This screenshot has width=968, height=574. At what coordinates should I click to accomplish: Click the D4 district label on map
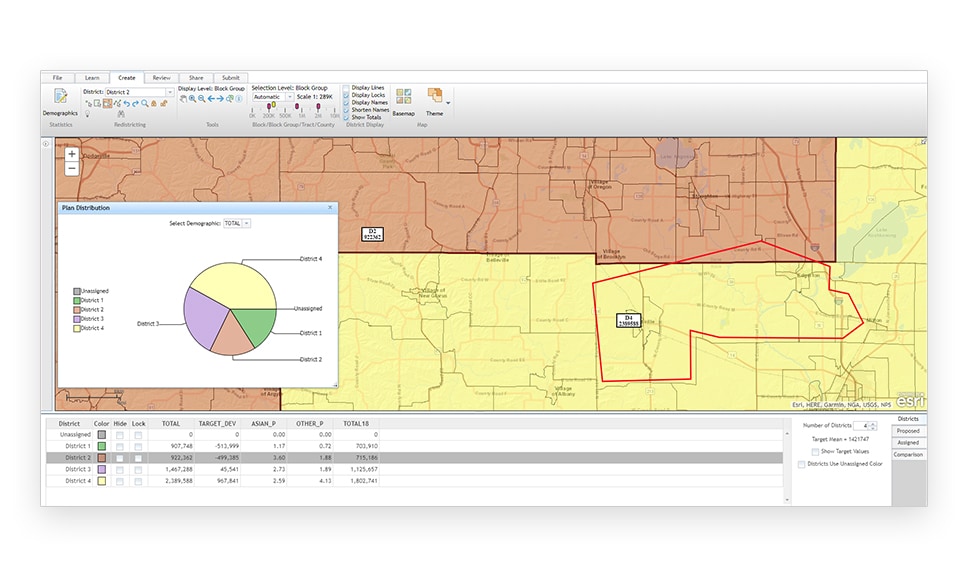click(628, 321)
